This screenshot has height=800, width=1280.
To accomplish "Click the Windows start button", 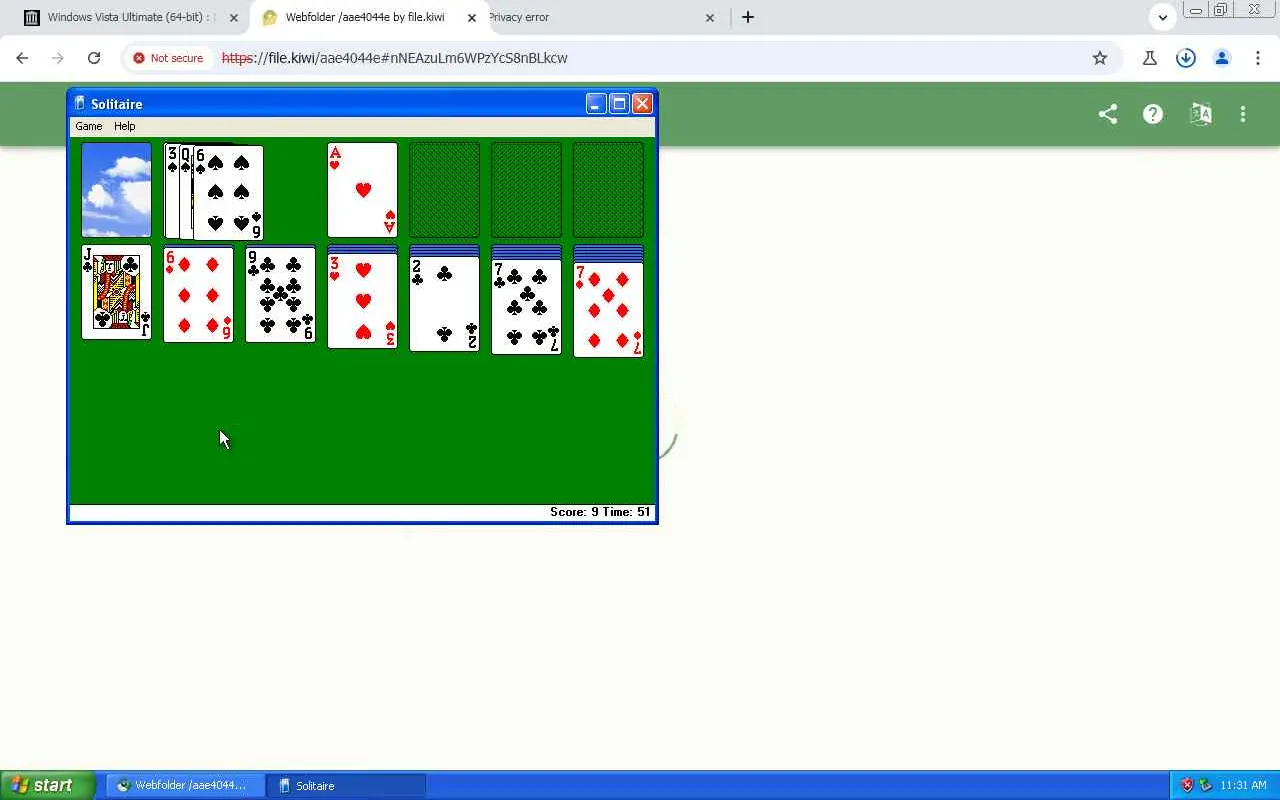I will pyautogui.click(x=47, y=785).
